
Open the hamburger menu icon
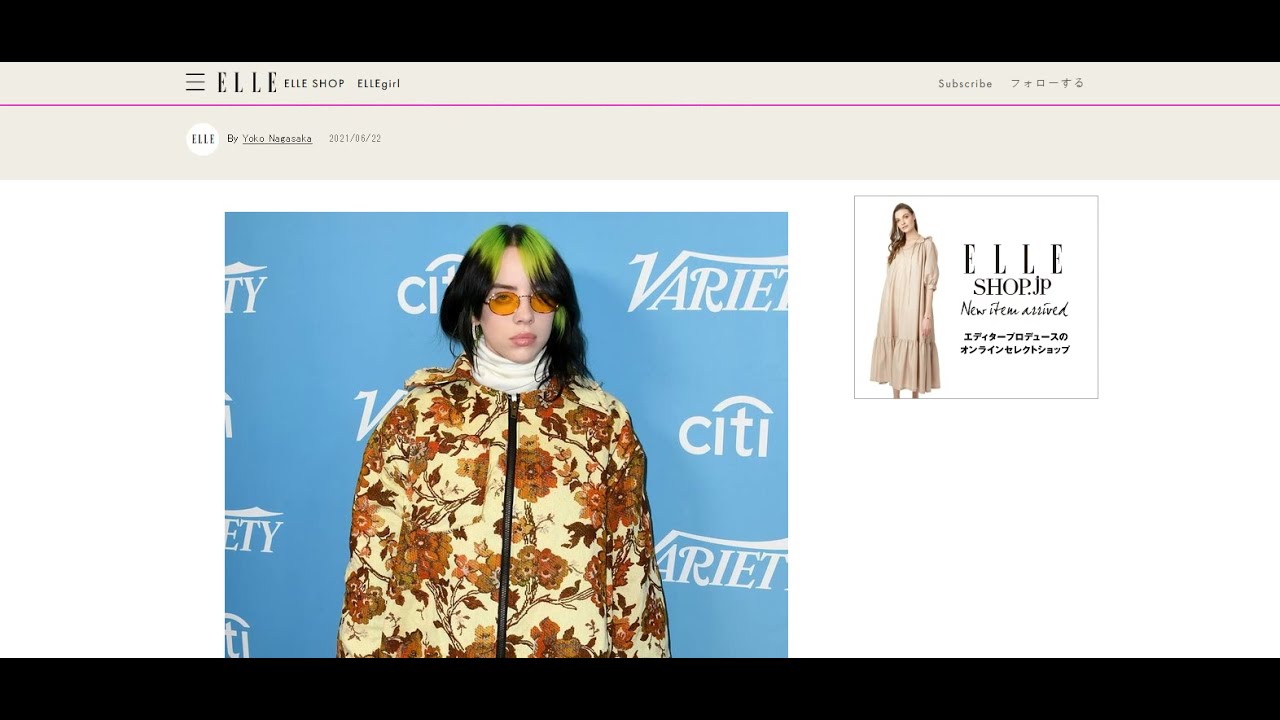[195, 83]
